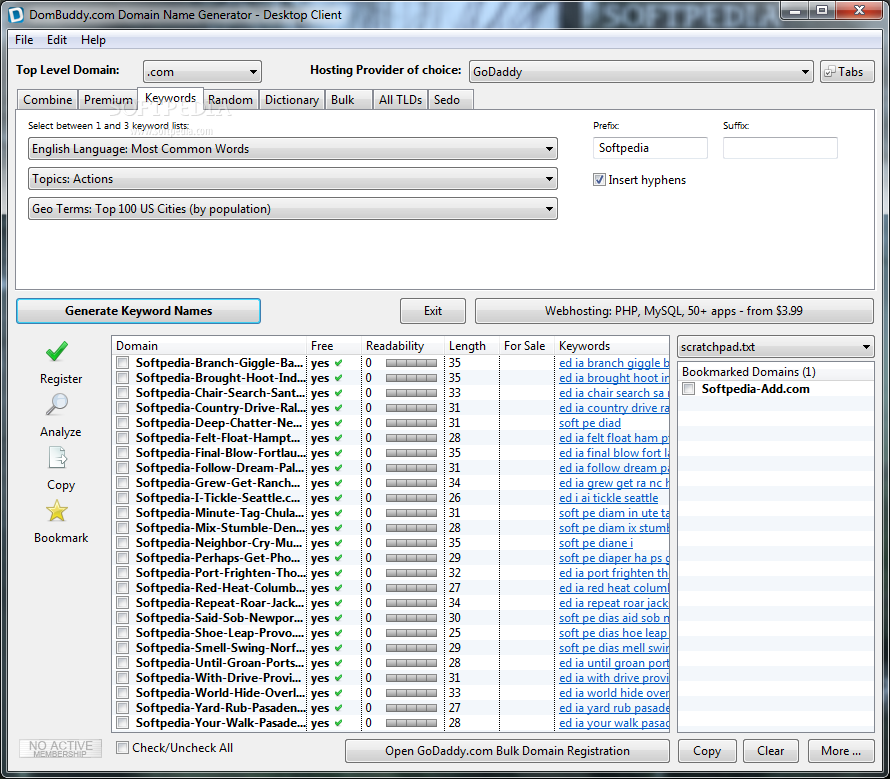Switch to the Combine tab

pos(48,100)
